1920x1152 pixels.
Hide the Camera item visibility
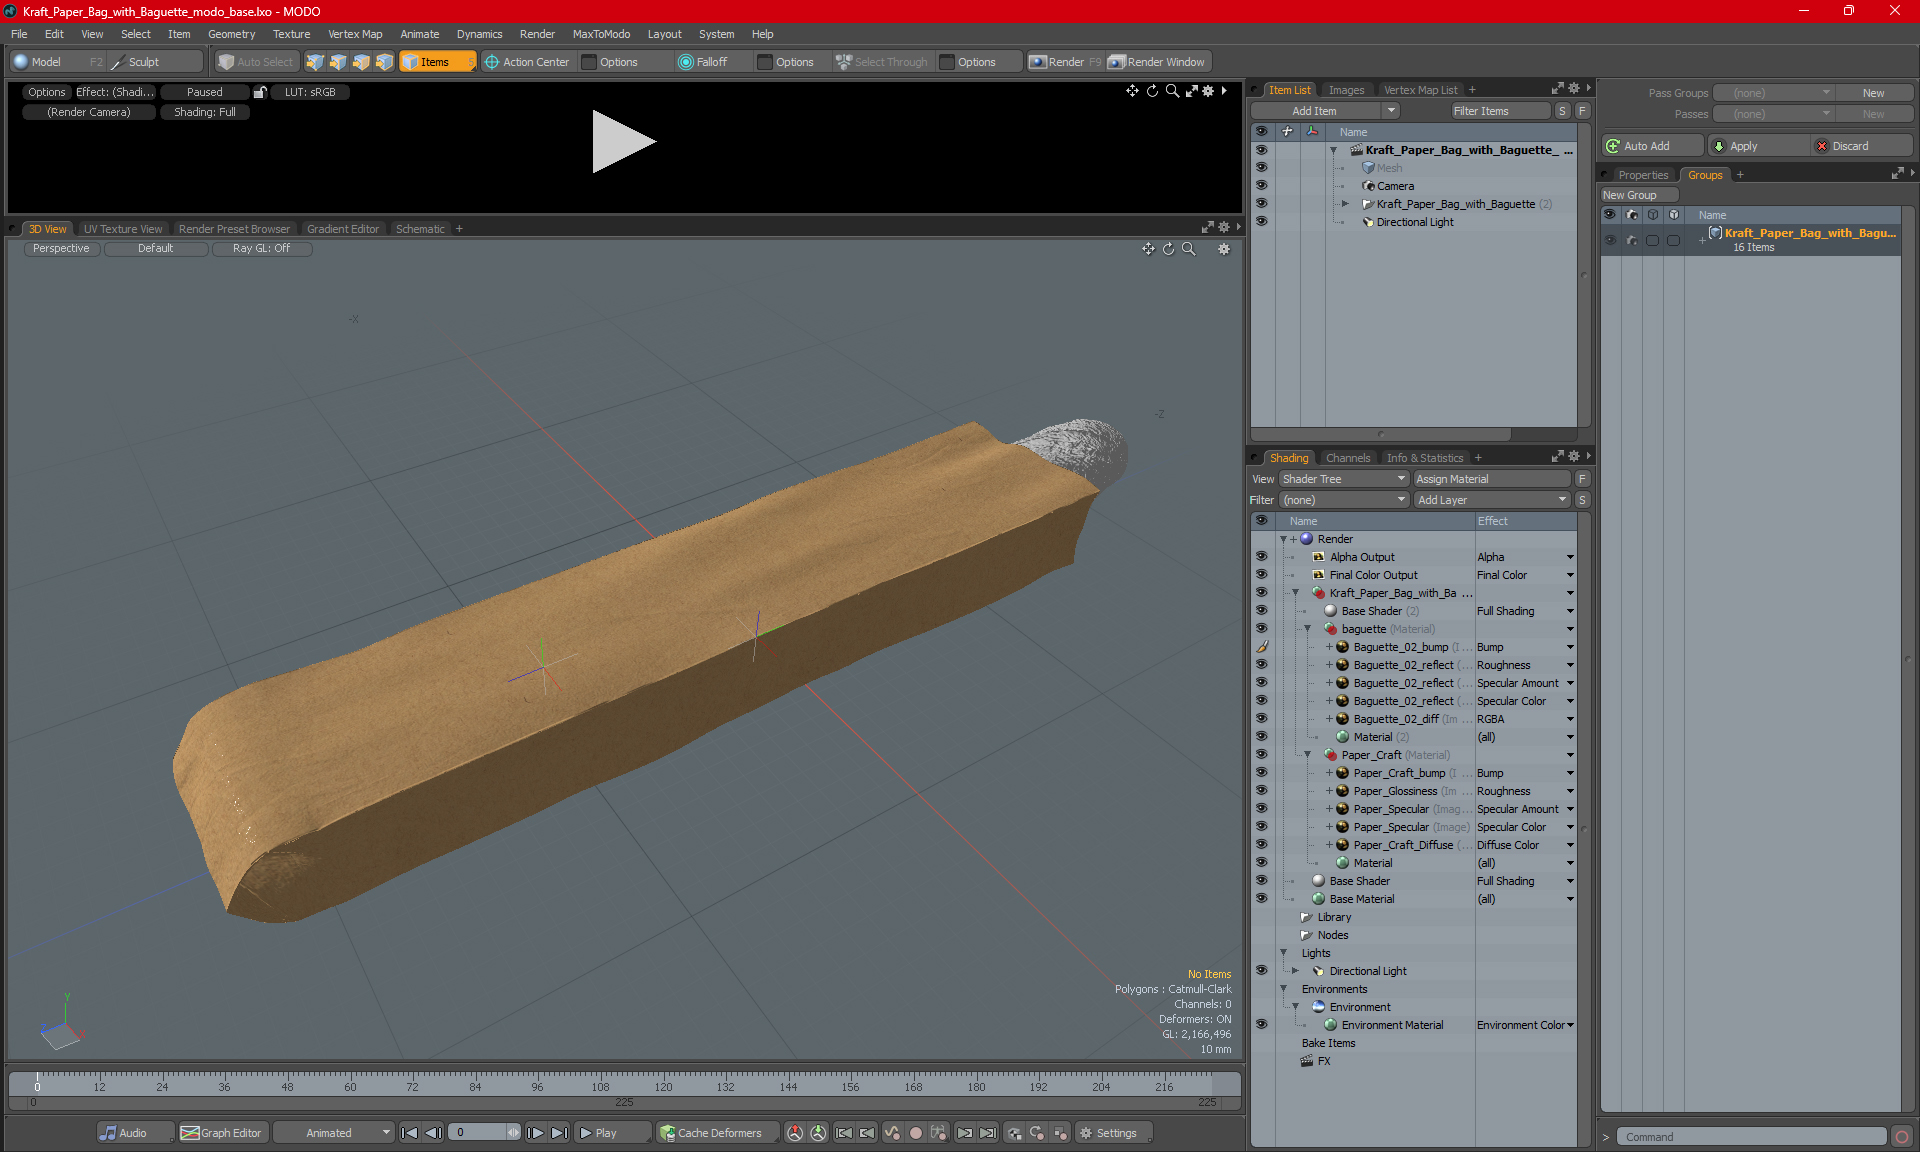coord(1261,186)
